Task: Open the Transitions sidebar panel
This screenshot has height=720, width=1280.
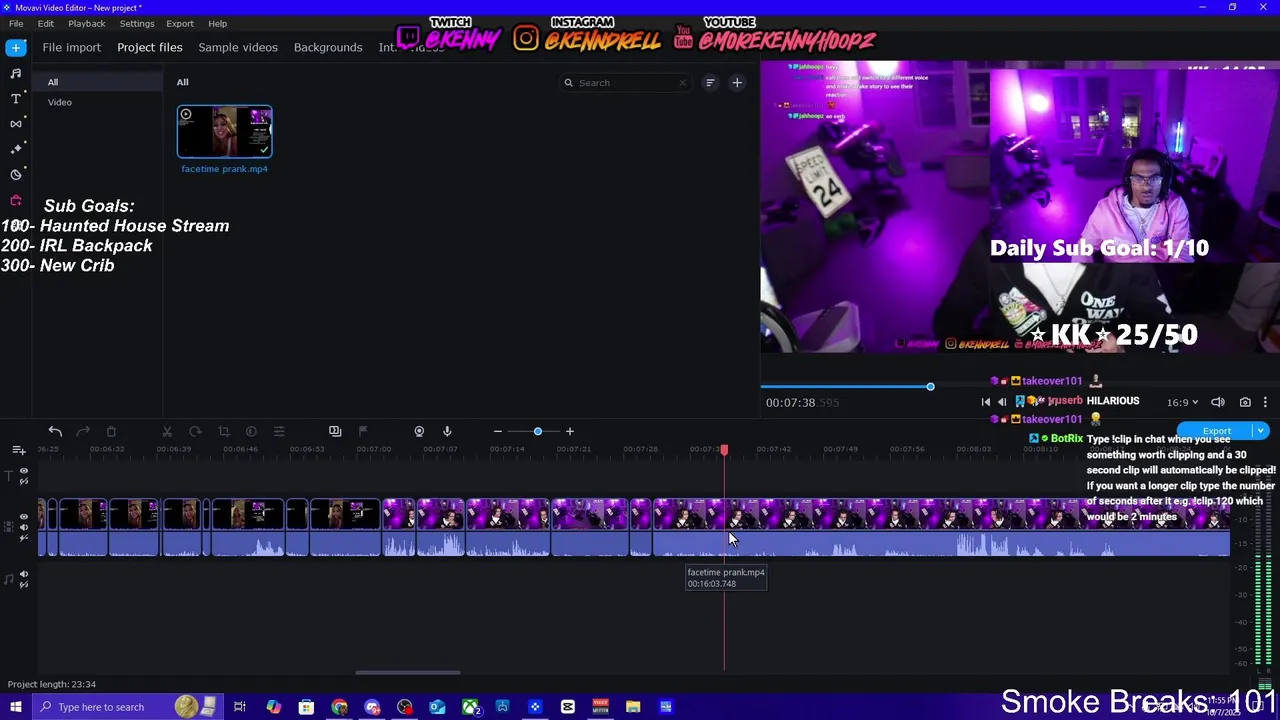Action: point(16,123)
